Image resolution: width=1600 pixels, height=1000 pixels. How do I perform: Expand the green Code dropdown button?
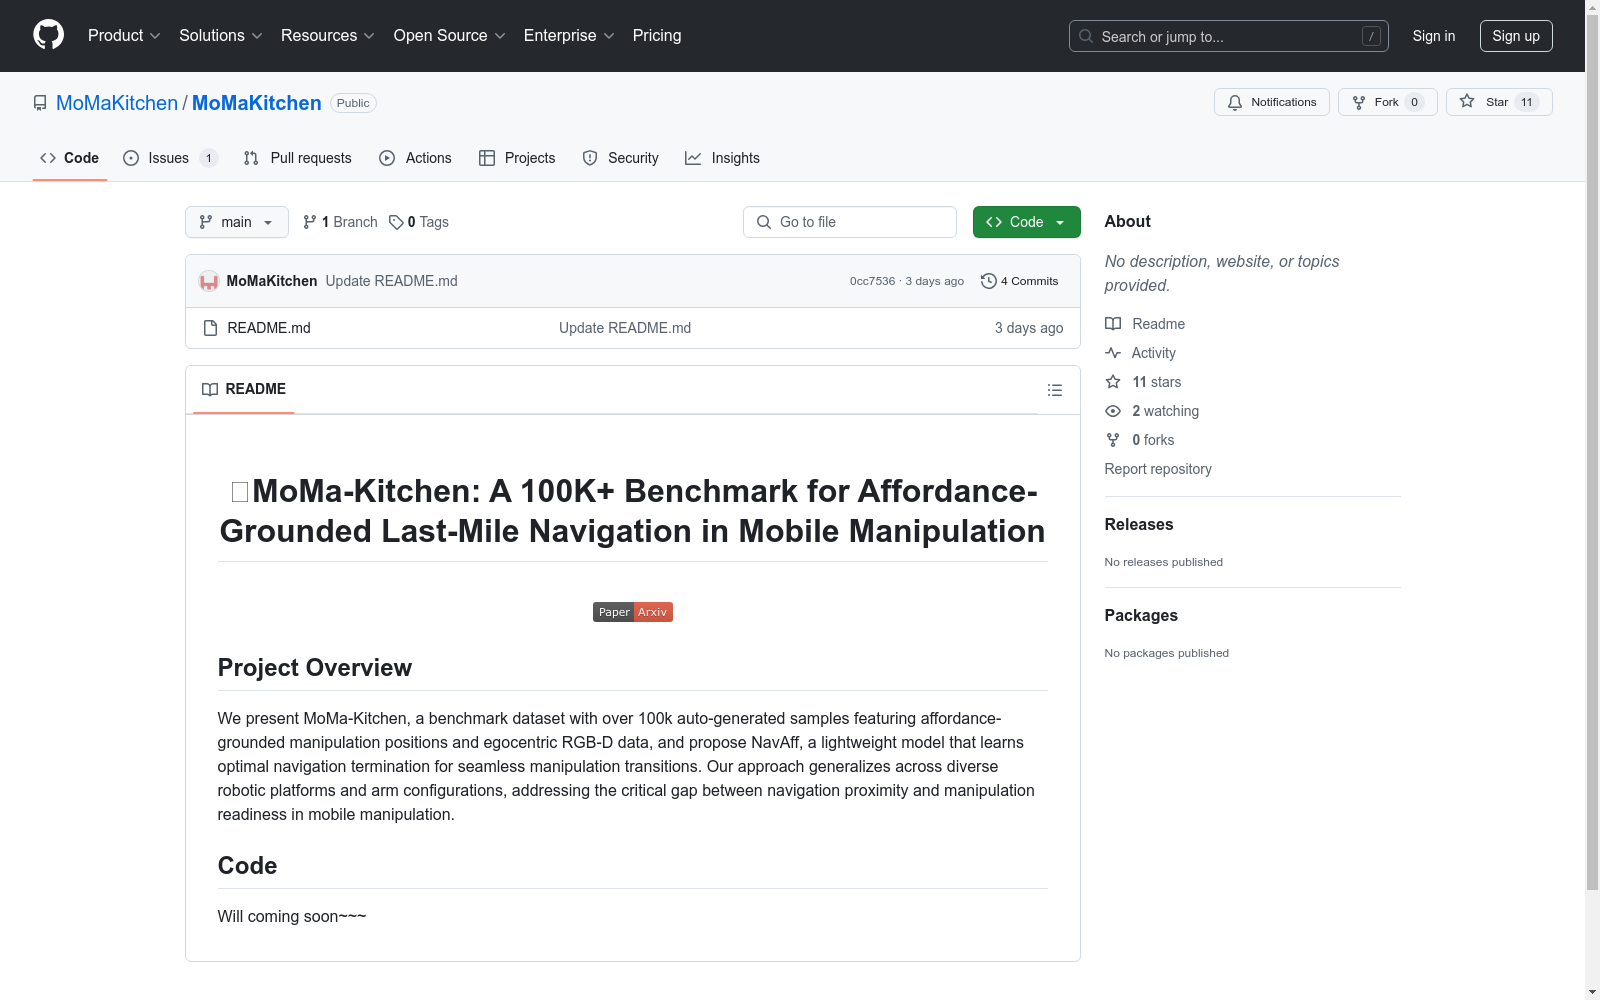click(x=1027, y=222)
